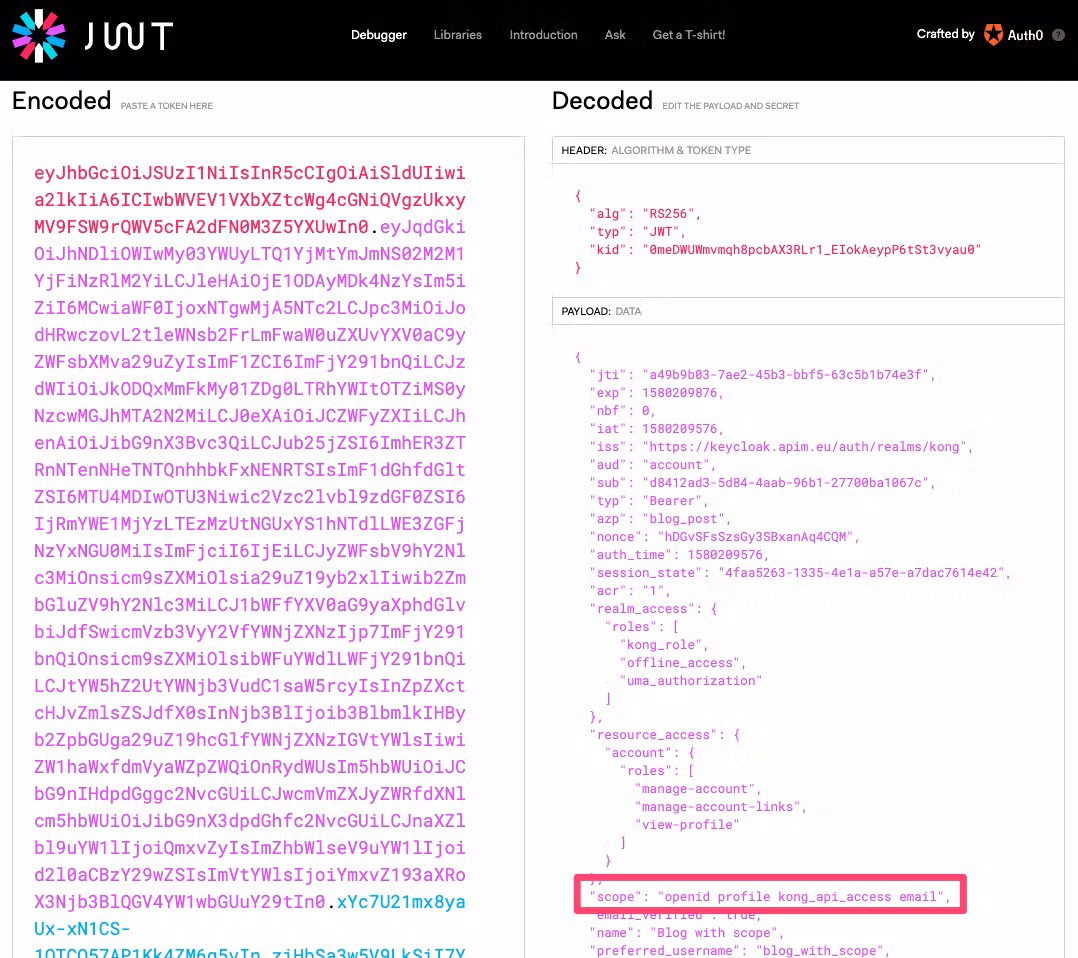This screenshot has width=1078, height=958.
Task: Open the Introduction section
Action: pos(543,35)
